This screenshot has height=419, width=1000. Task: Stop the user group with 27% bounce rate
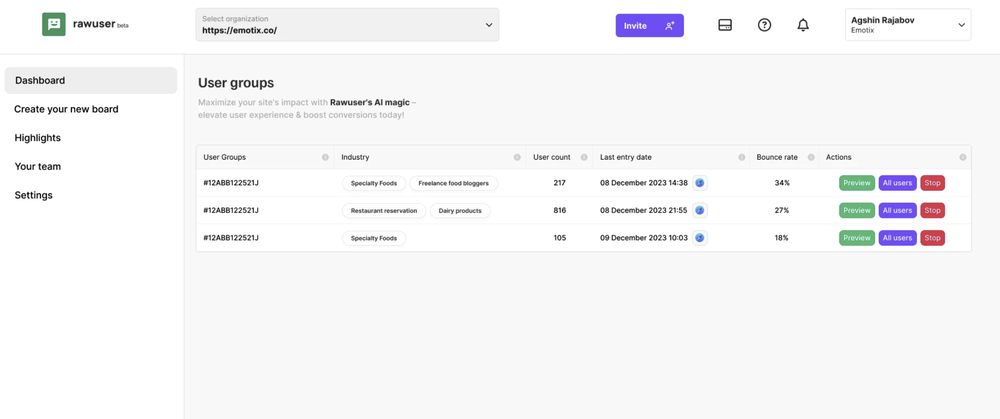[932, 211]
